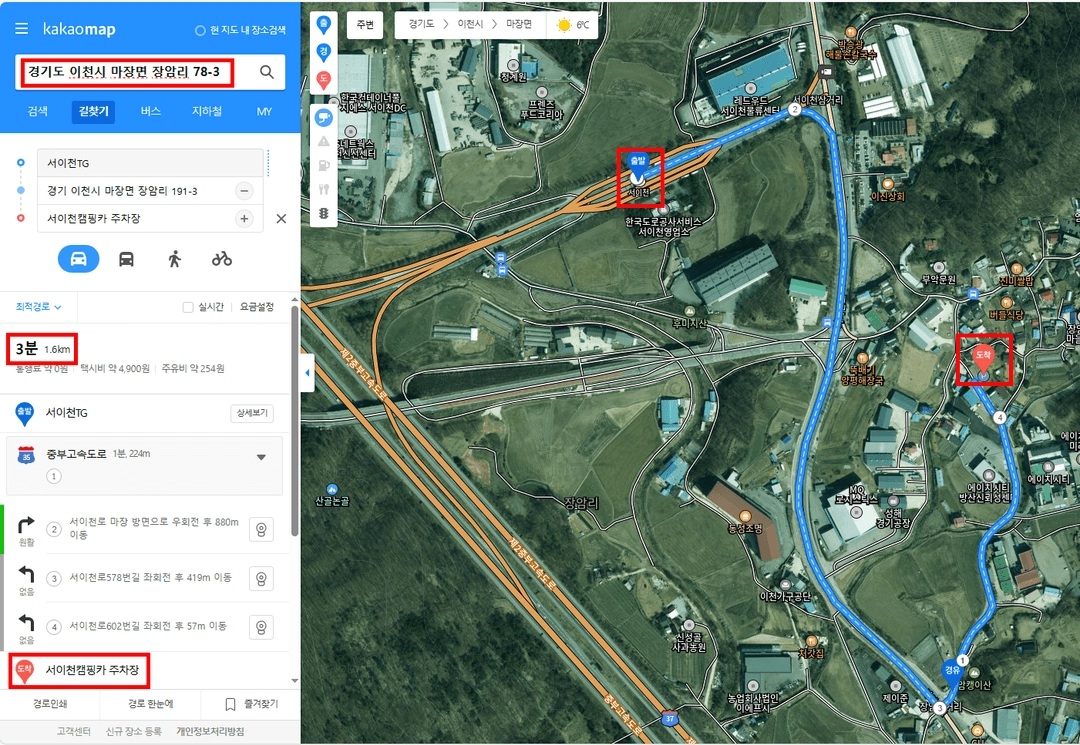Click the 상세보기 button next to 서이천TG
Viewport: 1080px width, 745px height.
point(251,413)
